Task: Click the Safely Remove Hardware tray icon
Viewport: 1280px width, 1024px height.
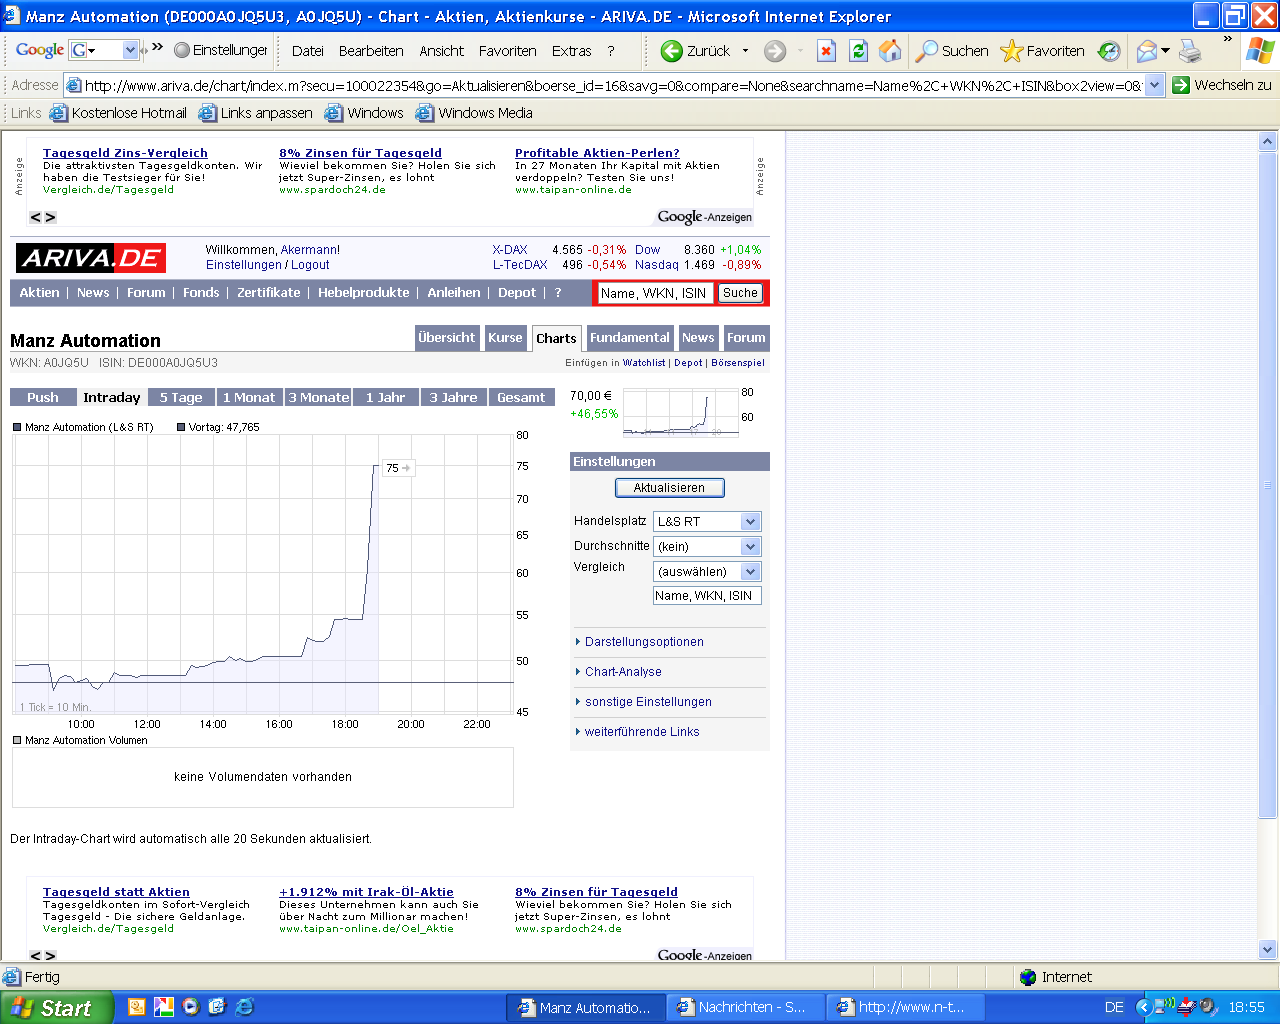Action: 1187,1007
